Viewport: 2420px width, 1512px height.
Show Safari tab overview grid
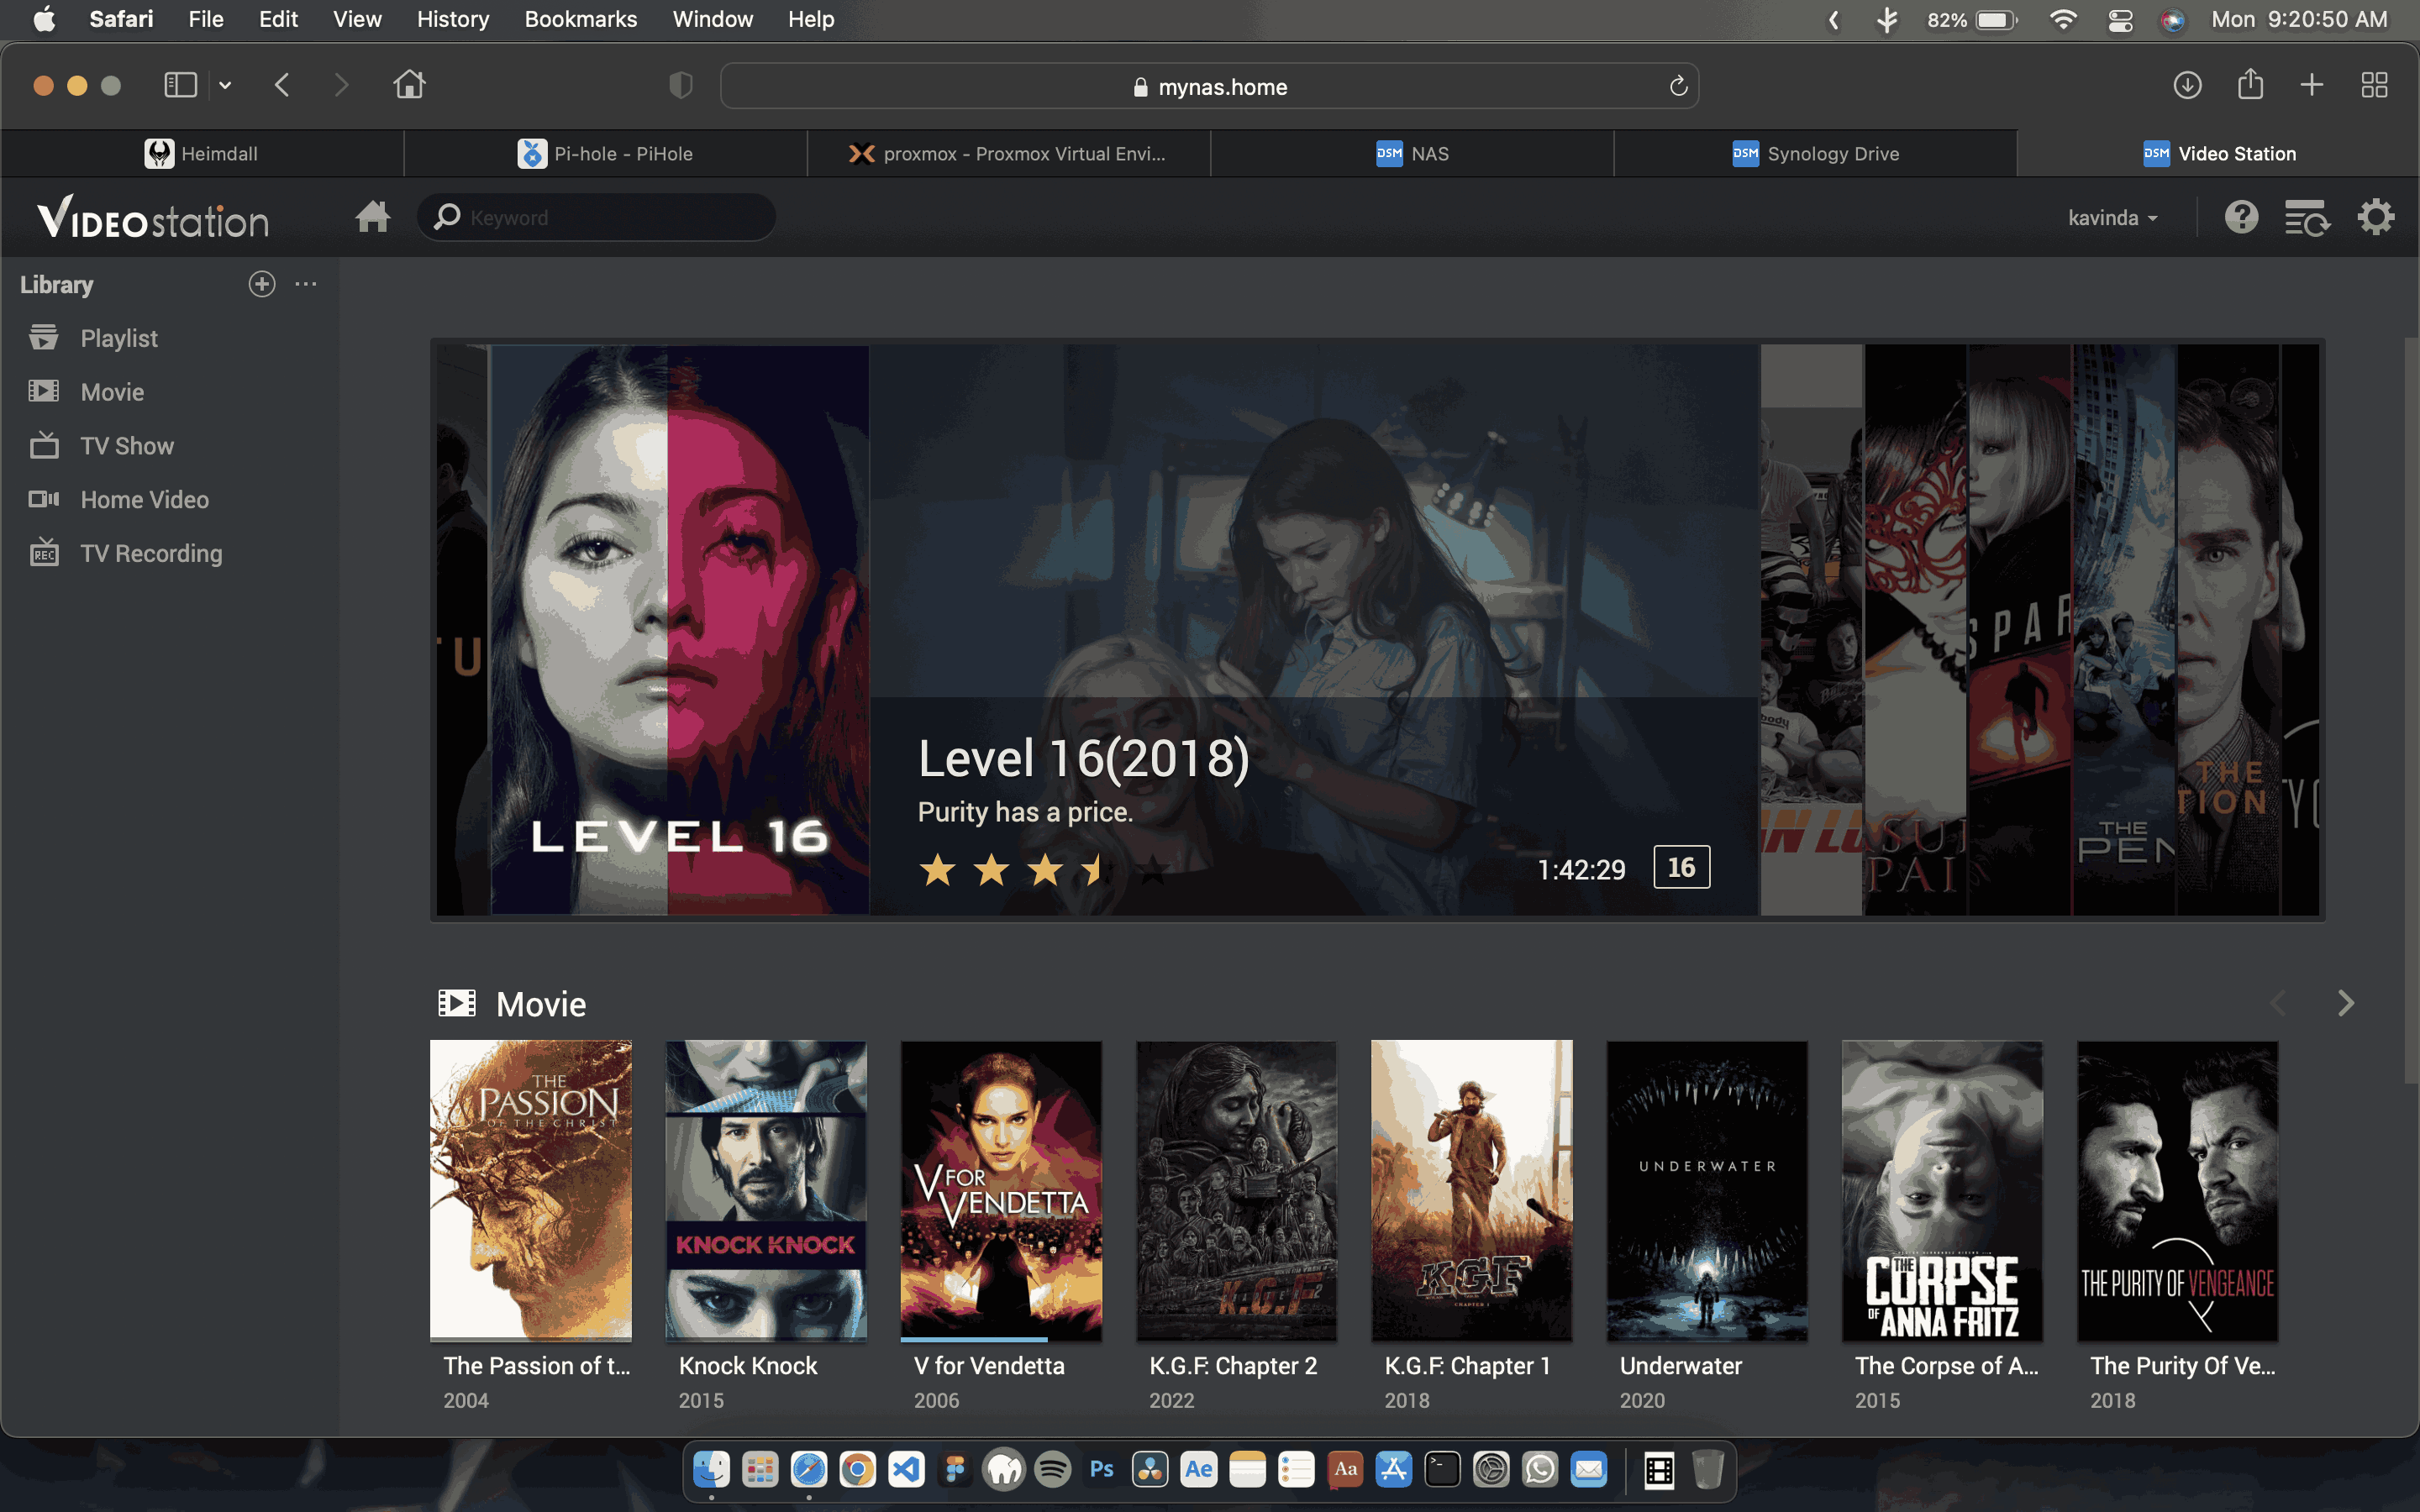pos(2374,85)
